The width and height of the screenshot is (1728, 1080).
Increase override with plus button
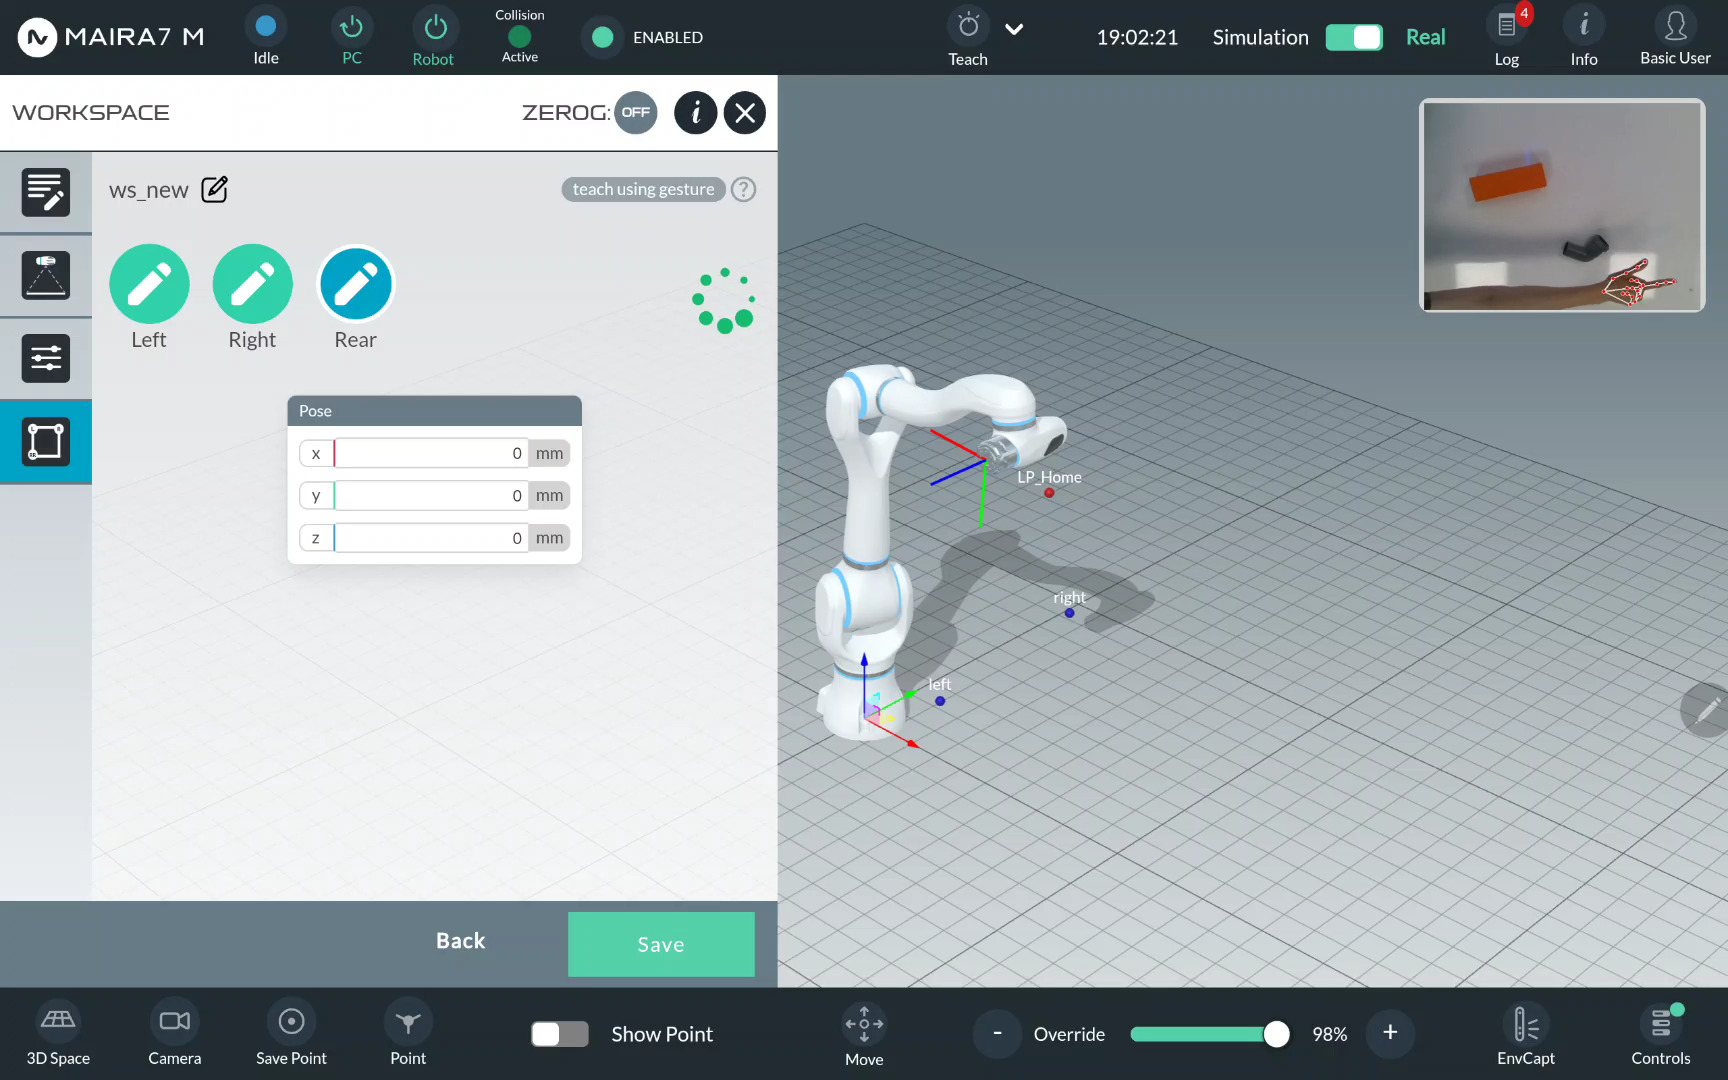tap(1390, 1033)
